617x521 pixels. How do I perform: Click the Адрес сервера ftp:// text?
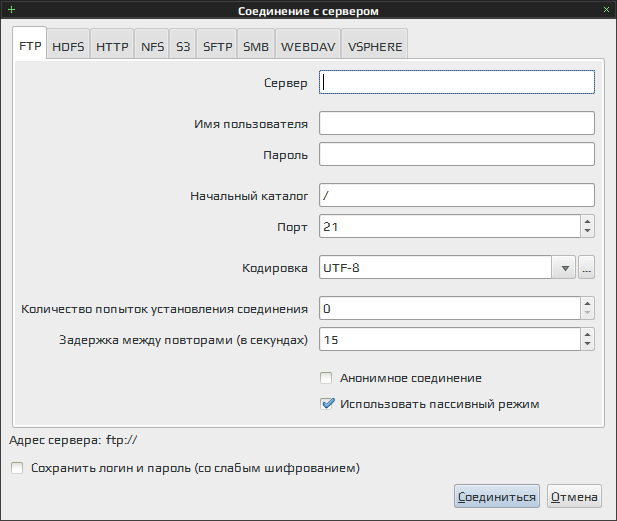[x=73, y=440]
